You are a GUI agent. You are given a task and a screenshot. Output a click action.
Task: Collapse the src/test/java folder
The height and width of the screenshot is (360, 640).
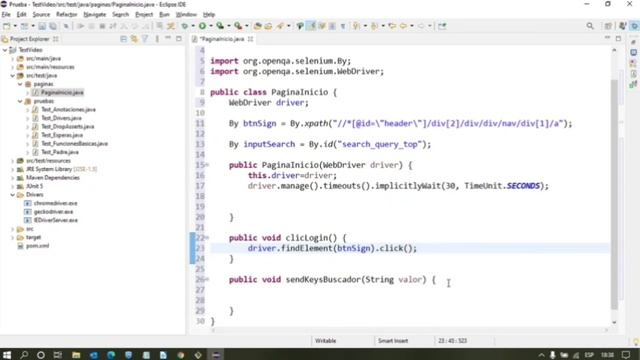click(x=12, y=76)
